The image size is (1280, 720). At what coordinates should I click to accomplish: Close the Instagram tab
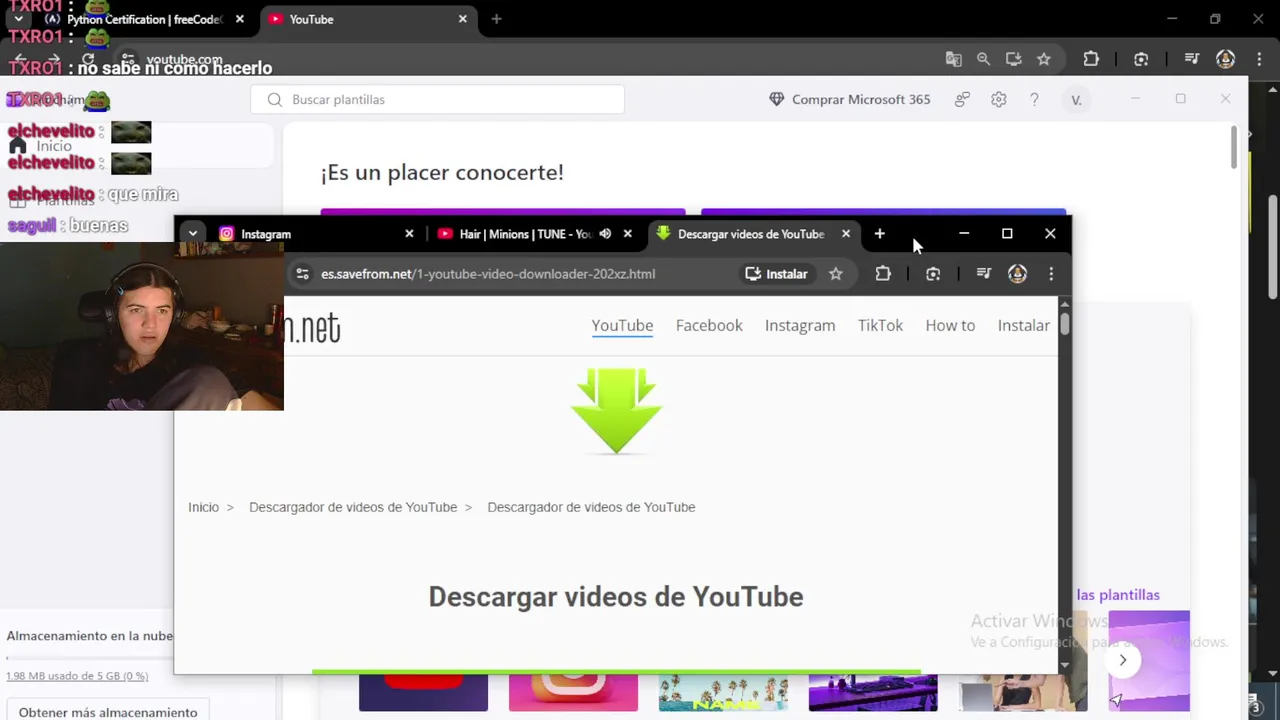pos(409,234)
